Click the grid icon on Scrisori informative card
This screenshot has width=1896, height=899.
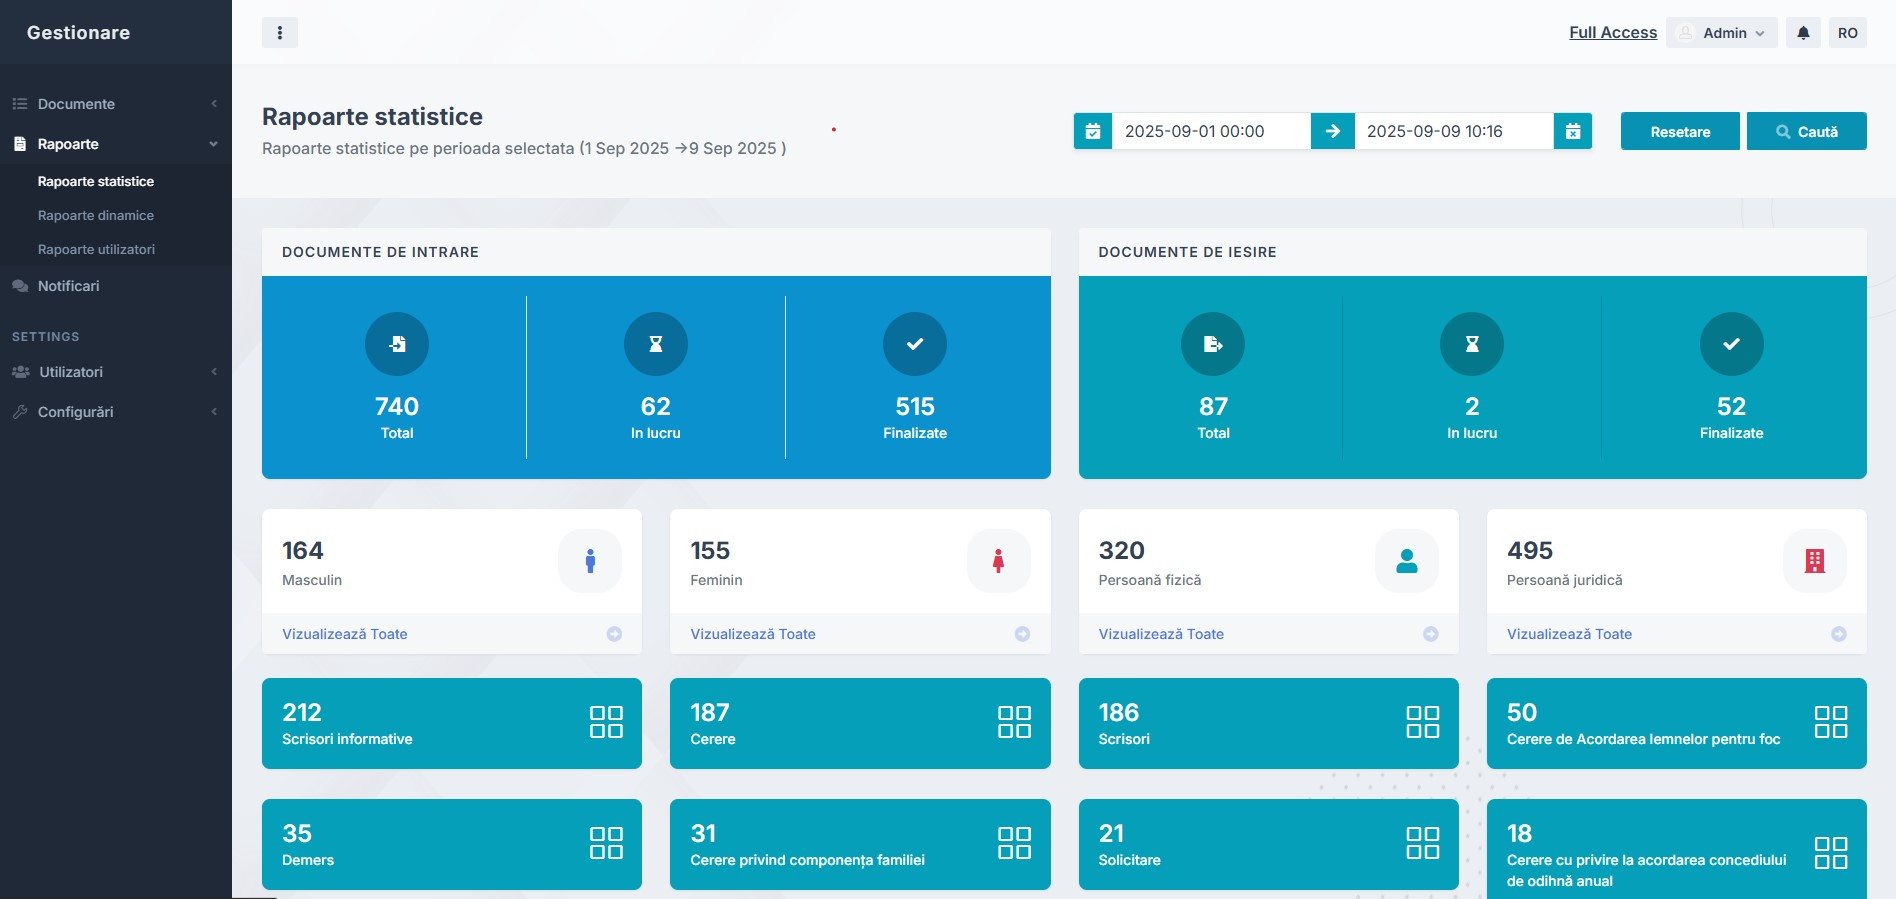coord(606,722)
